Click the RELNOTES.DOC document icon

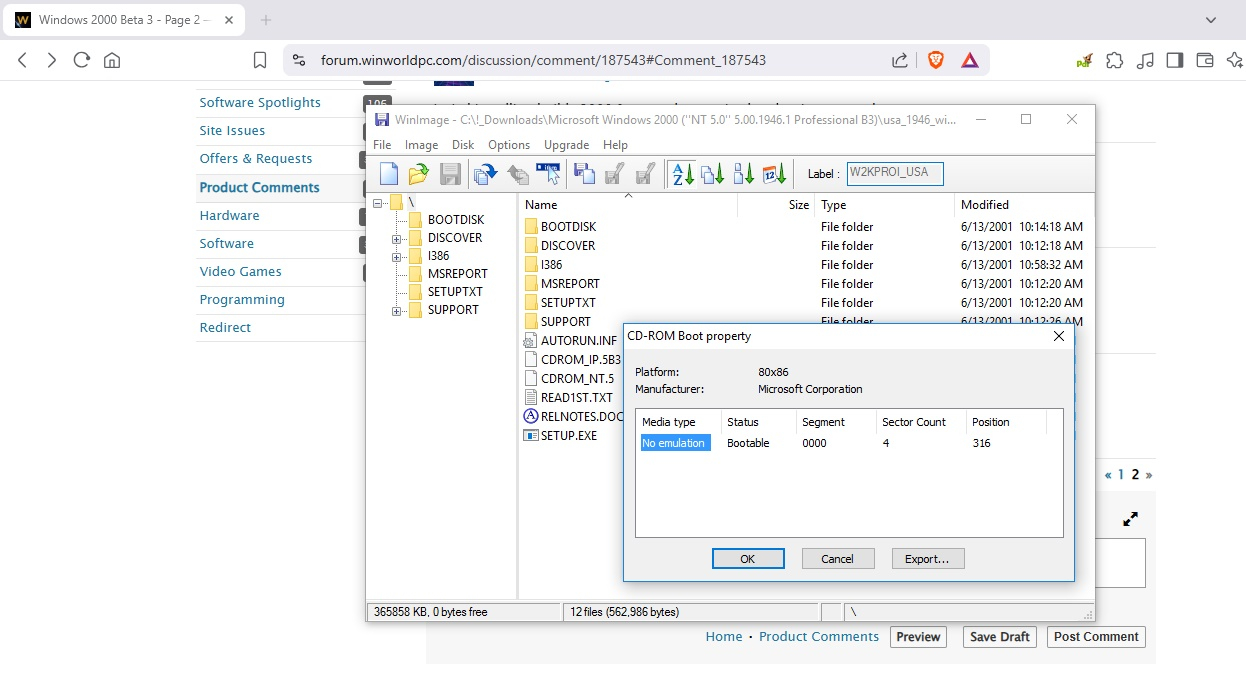pos(531,416)
